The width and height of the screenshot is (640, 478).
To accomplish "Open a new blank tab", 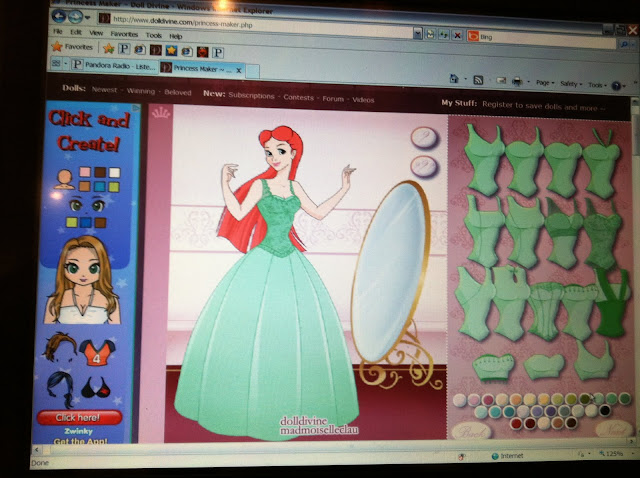I will pyautogui.click(x=252, y=71).
